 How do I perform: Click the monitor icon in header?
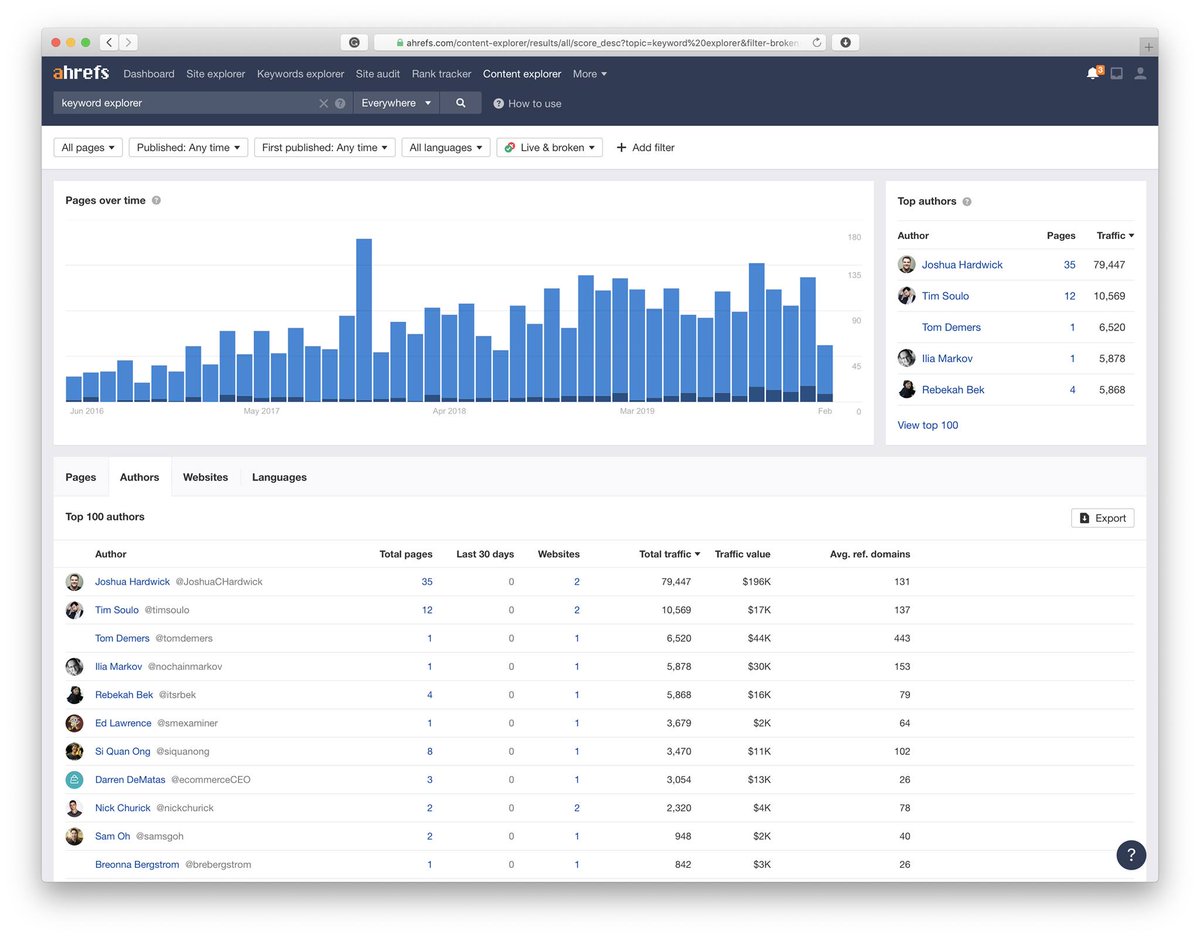click(x=1117, y=74)
